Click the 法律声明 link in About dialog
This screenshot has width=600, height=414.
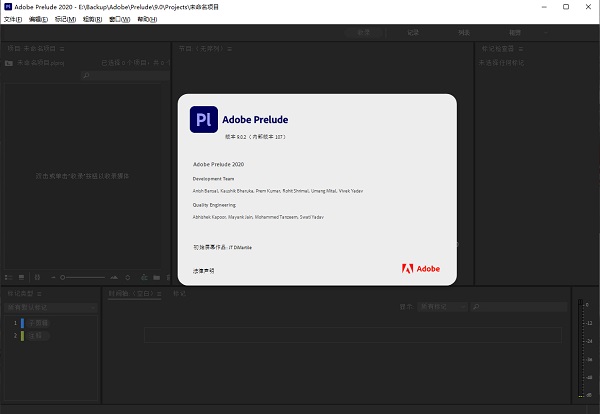pos(204,270)
